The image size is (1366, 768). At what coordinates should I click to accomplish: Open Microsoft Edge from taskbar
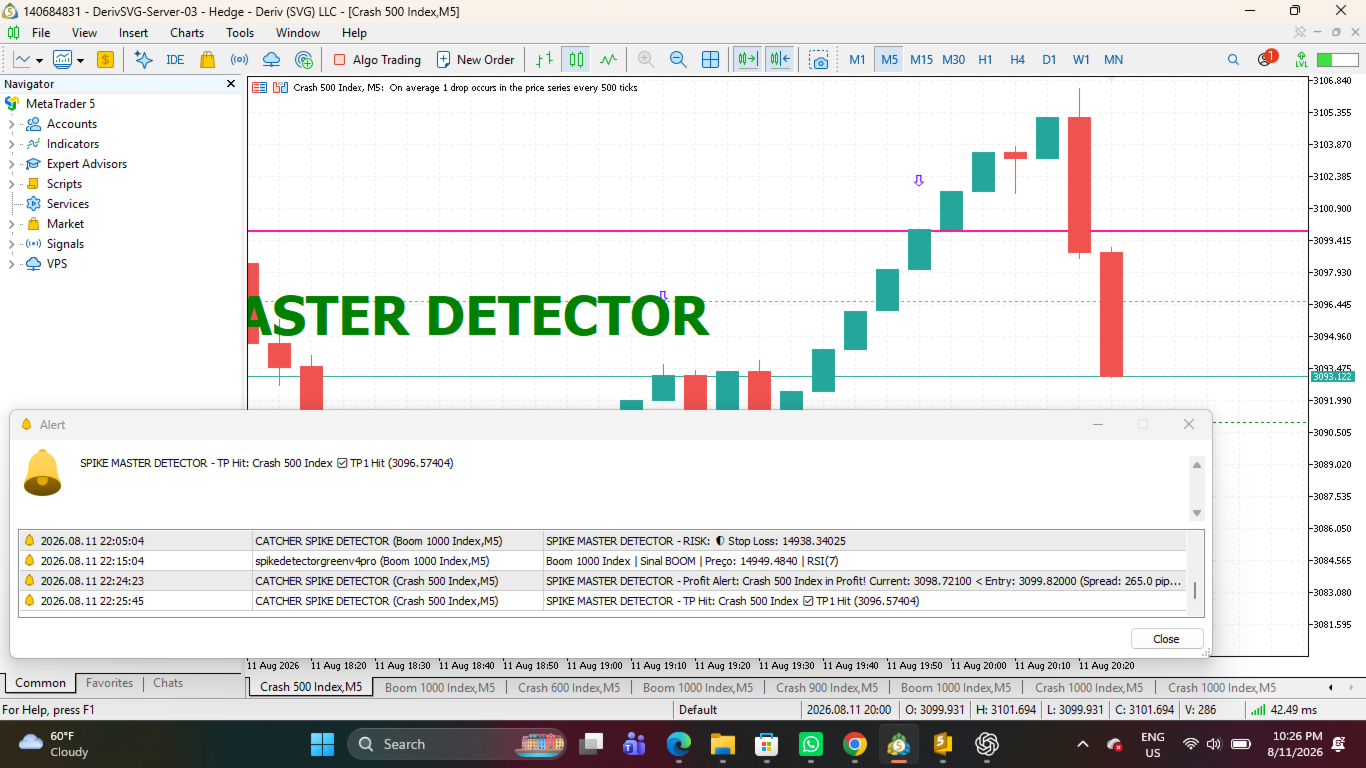pyautogui.click(x=679, y=744)
